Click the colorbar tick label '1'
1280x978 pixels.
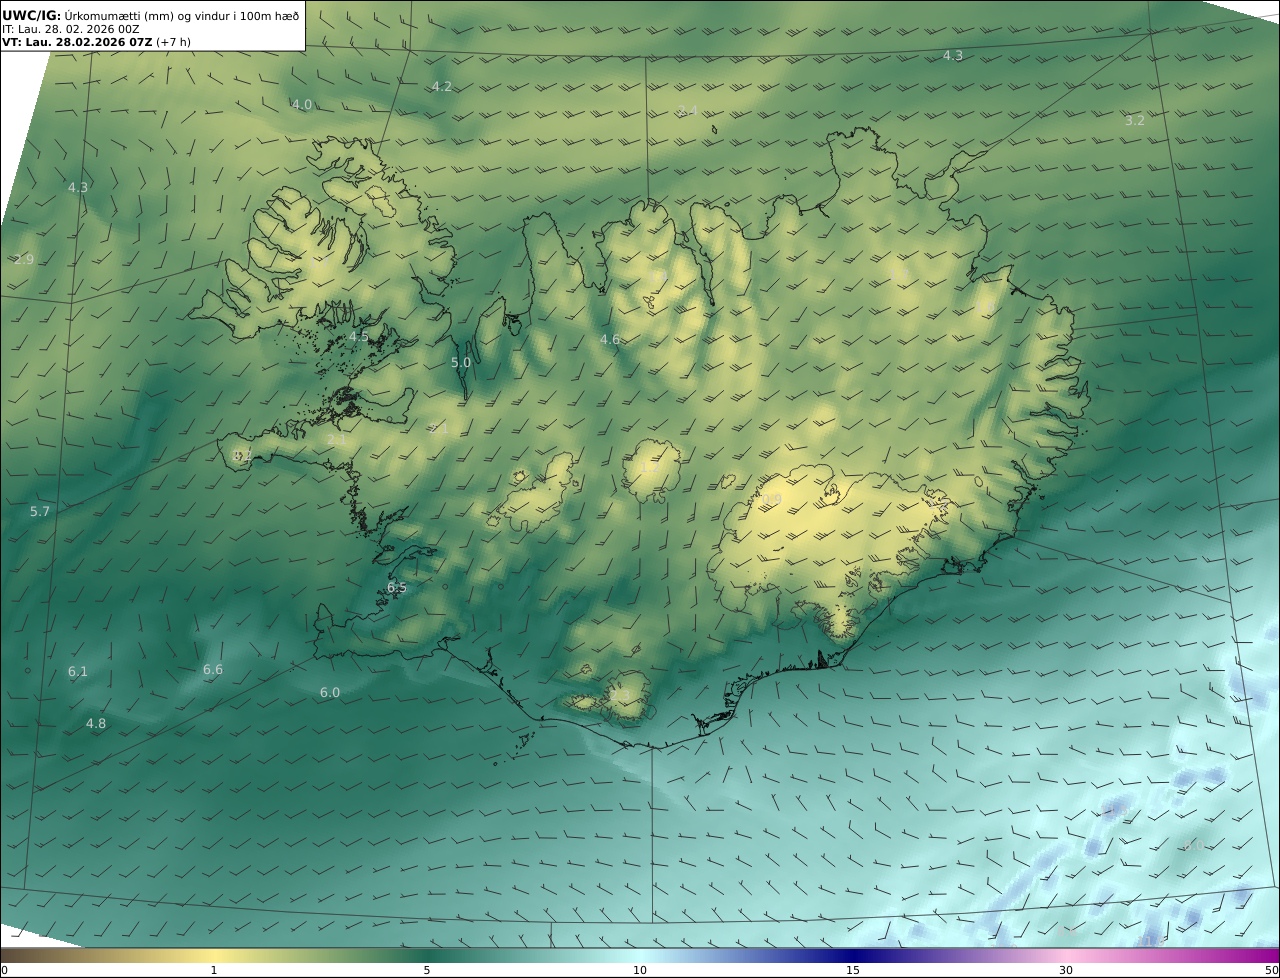[214, 970]
